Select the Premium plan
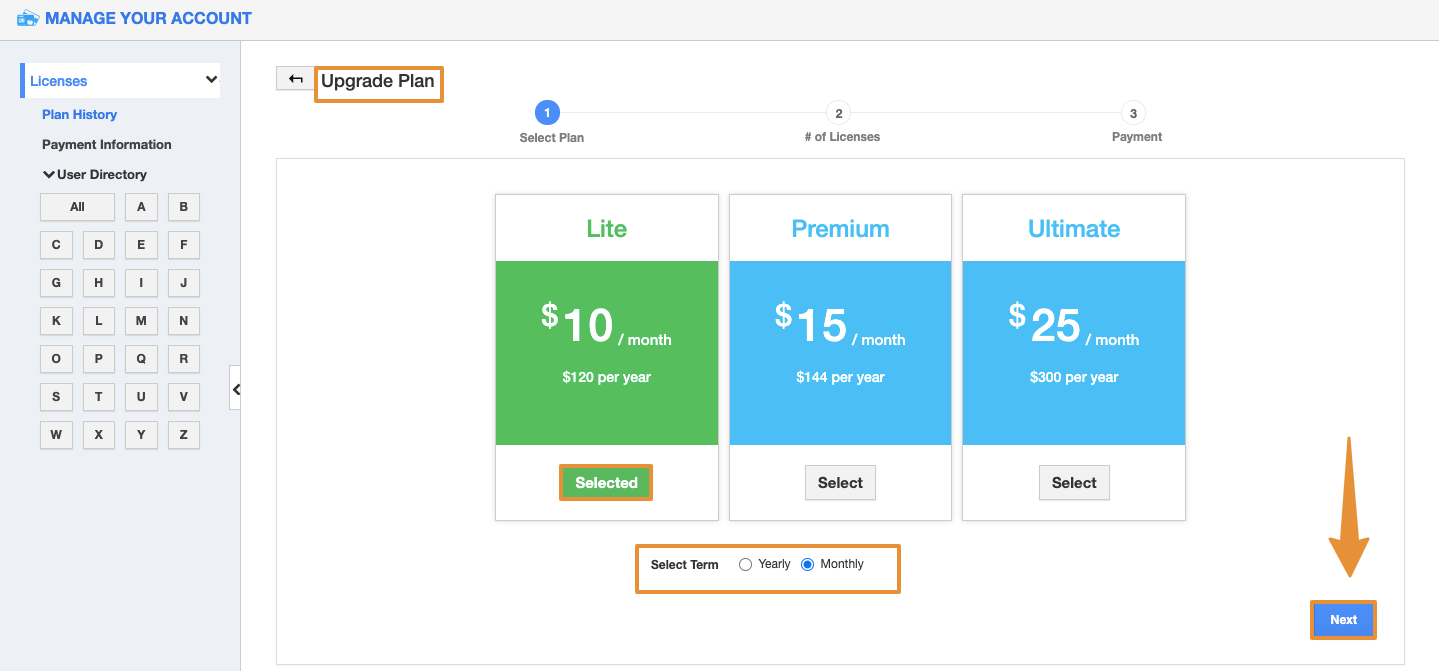The width and height of the screenshot is (1439, 671). (x=839, y=482)
